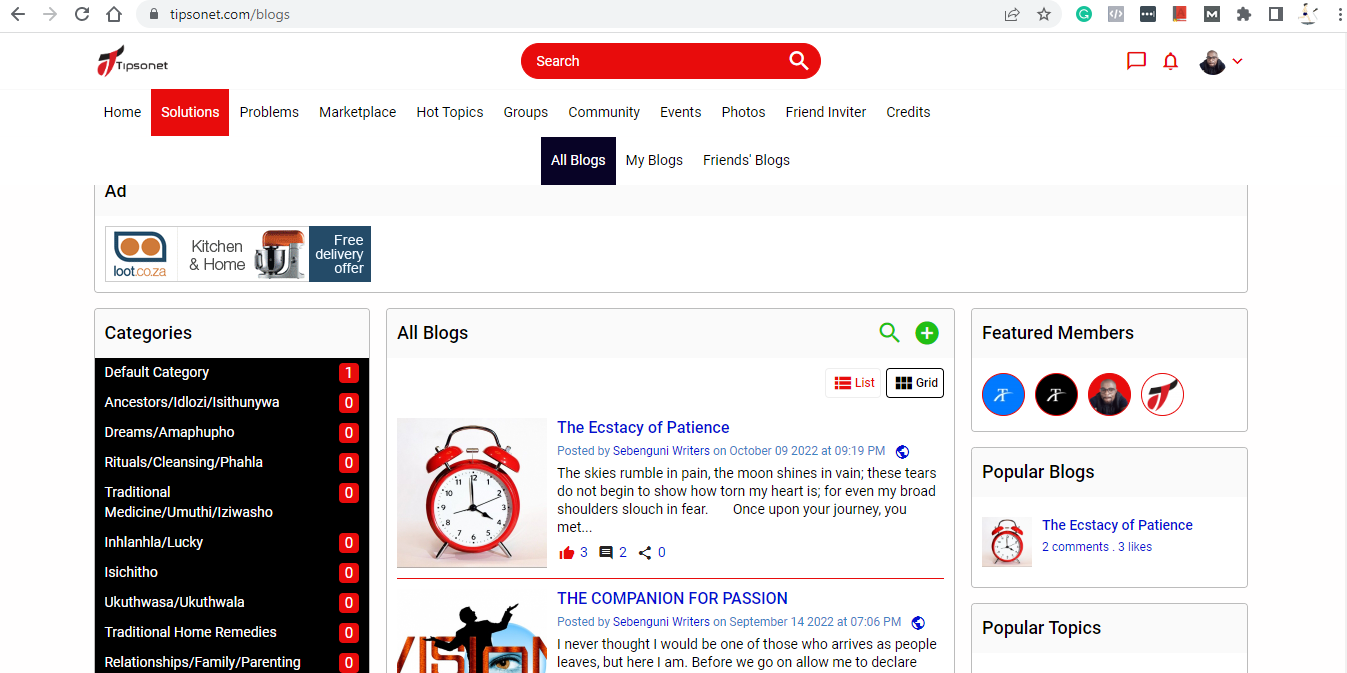Click the magnifier icon in red search bar
This screenshot has width=1347, height=673.
click(x=798, y=61)
